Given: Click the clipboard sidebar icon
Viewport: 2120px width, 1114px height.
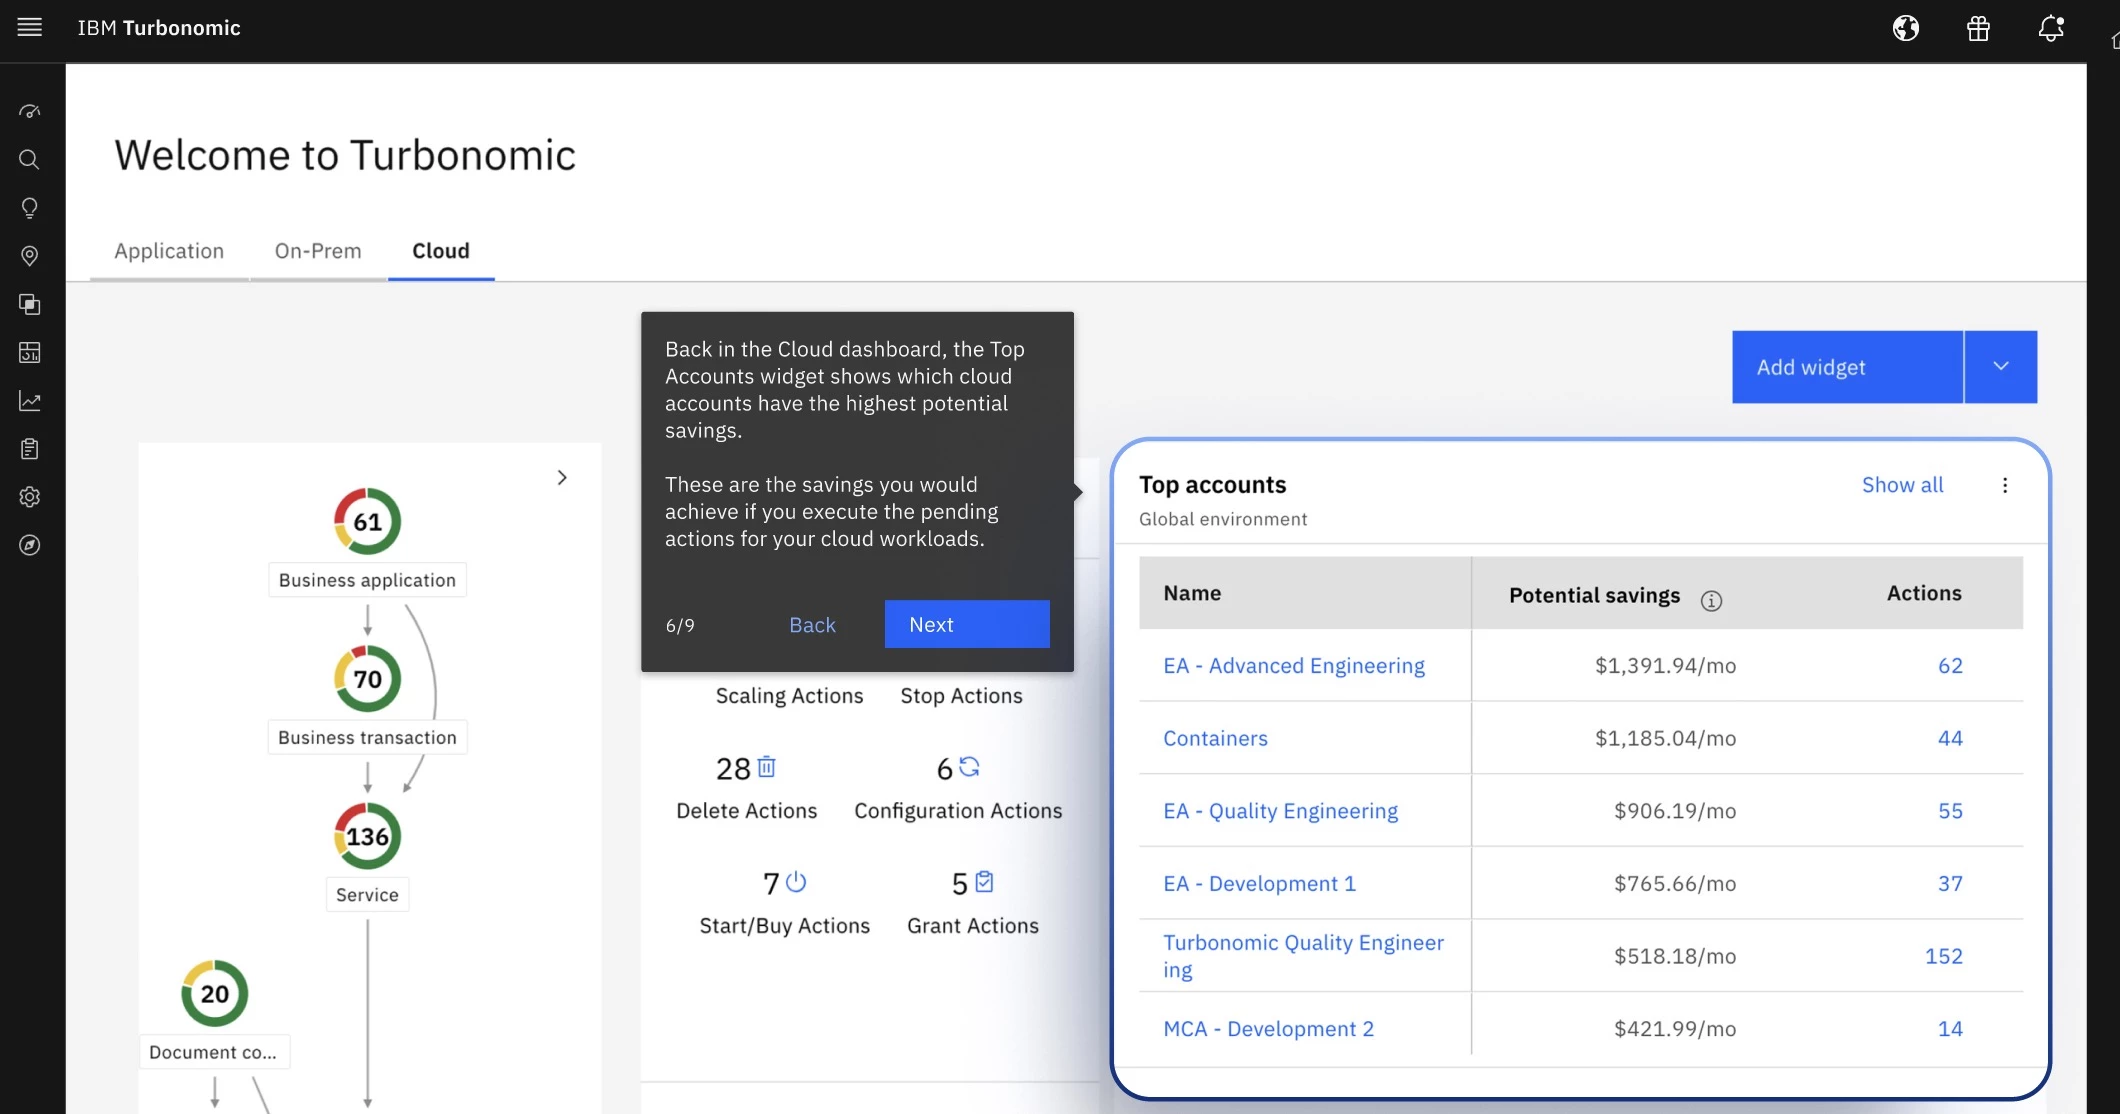Looking at the screenshot, I should (30, 449).
